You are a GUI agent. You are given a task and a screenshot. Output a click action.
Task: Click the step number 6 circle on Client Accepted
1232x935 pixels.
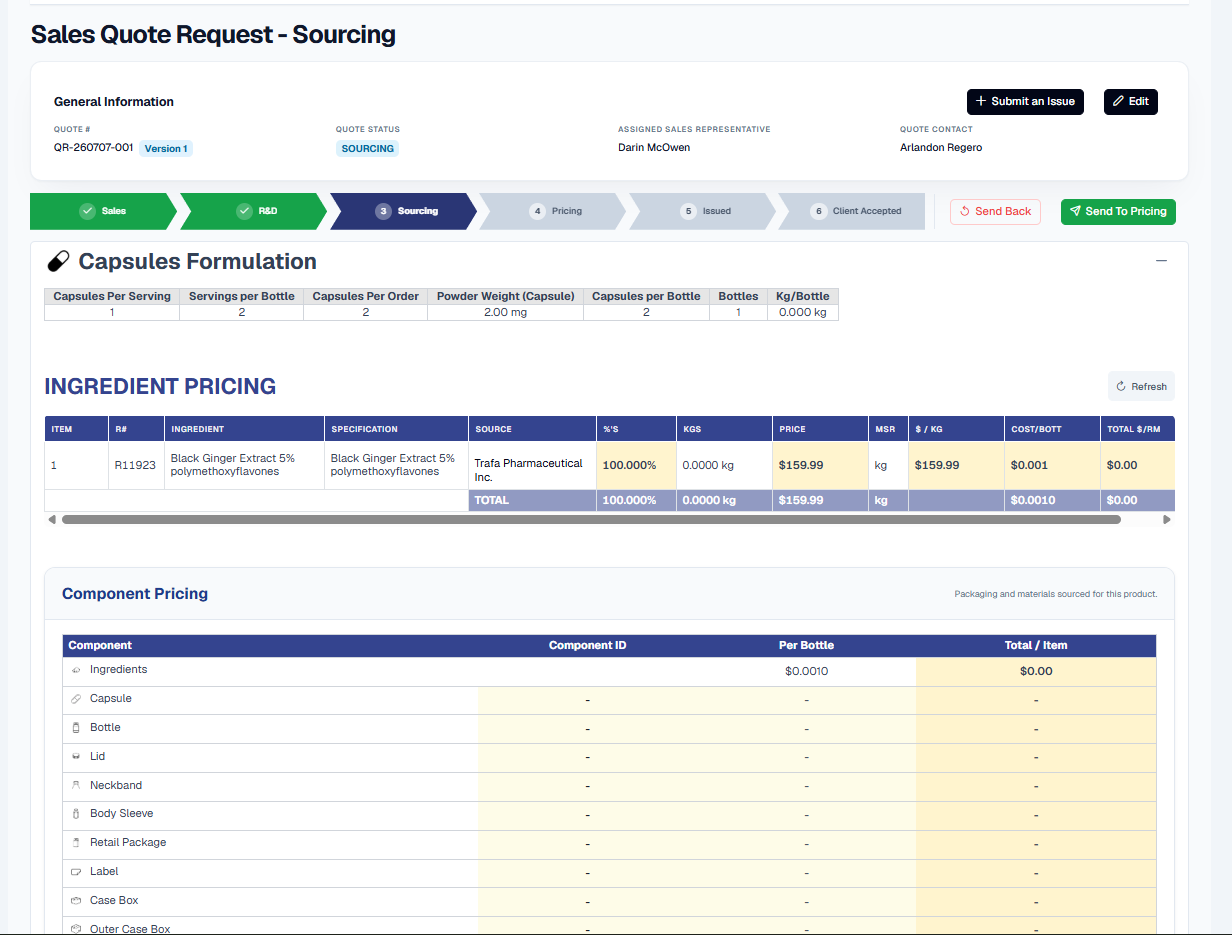click(x=818, y=211)
